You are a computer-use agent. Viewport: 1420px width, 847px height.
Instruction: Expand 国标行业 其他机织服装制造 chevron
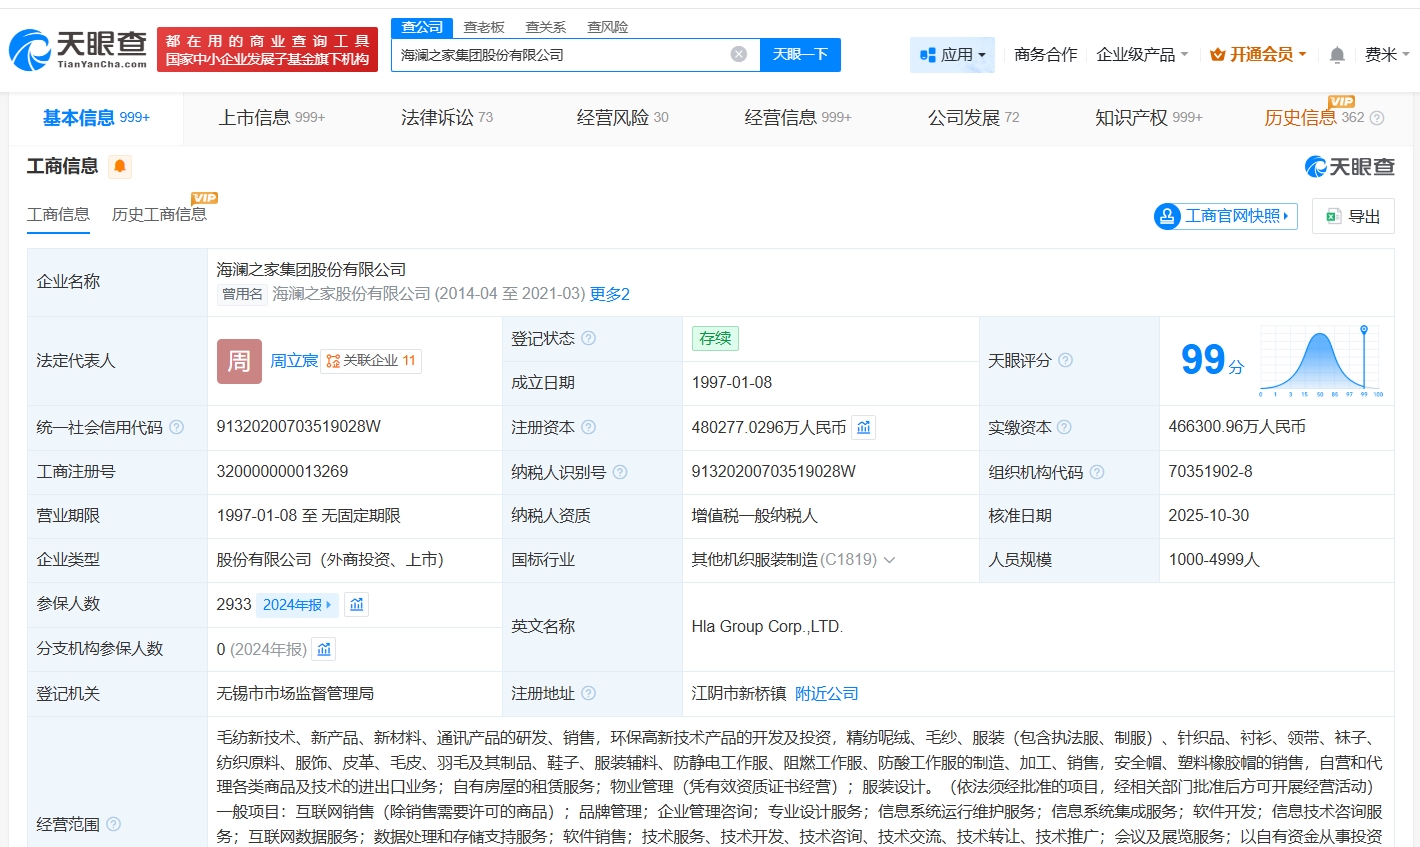[x=889, y=560]
